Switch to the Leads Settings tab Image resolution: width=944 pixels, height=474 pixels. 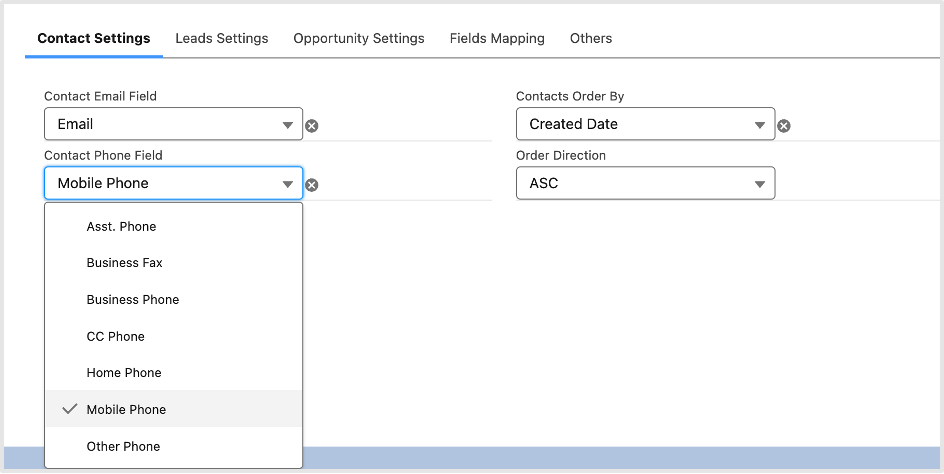coord(222,38)
